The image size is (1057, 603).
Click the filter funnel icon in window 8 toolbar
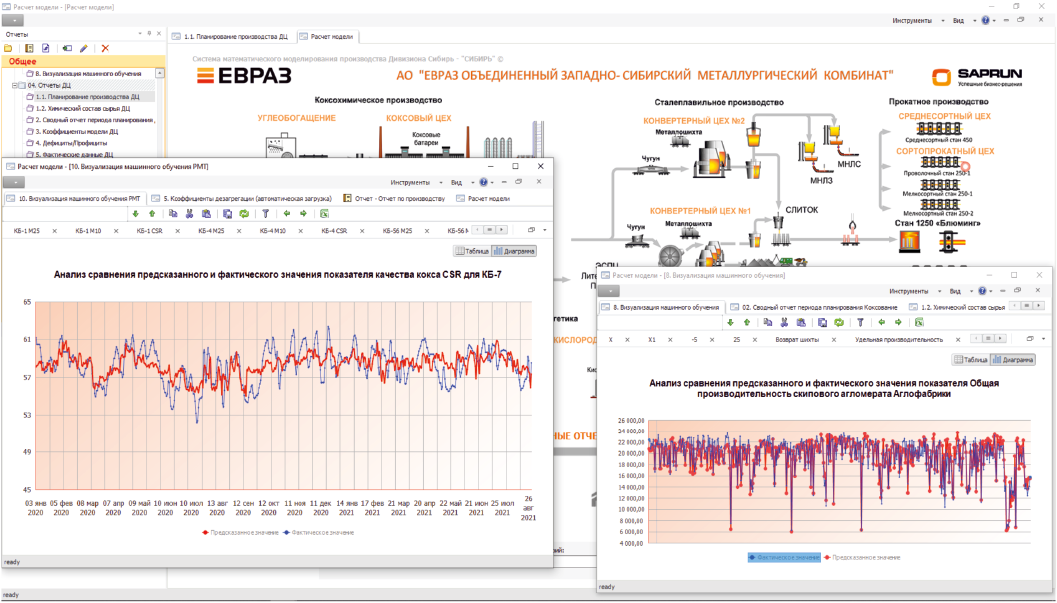pos(860,323)
